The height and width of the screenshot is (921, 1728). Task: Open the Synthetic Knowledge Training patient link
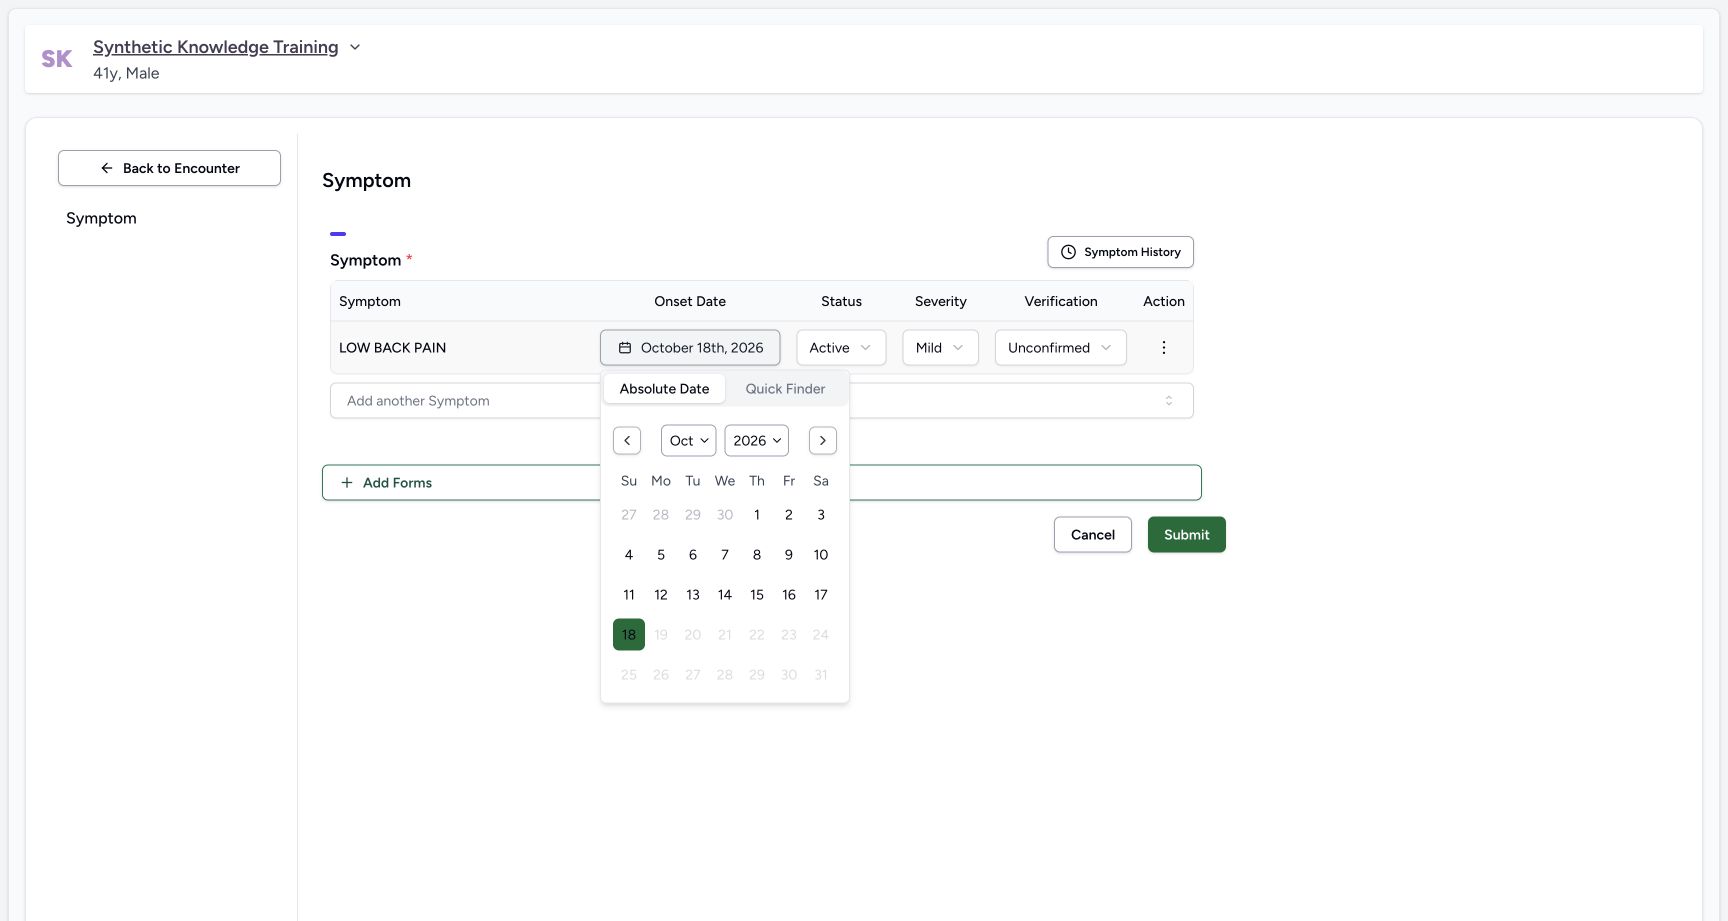215,47
